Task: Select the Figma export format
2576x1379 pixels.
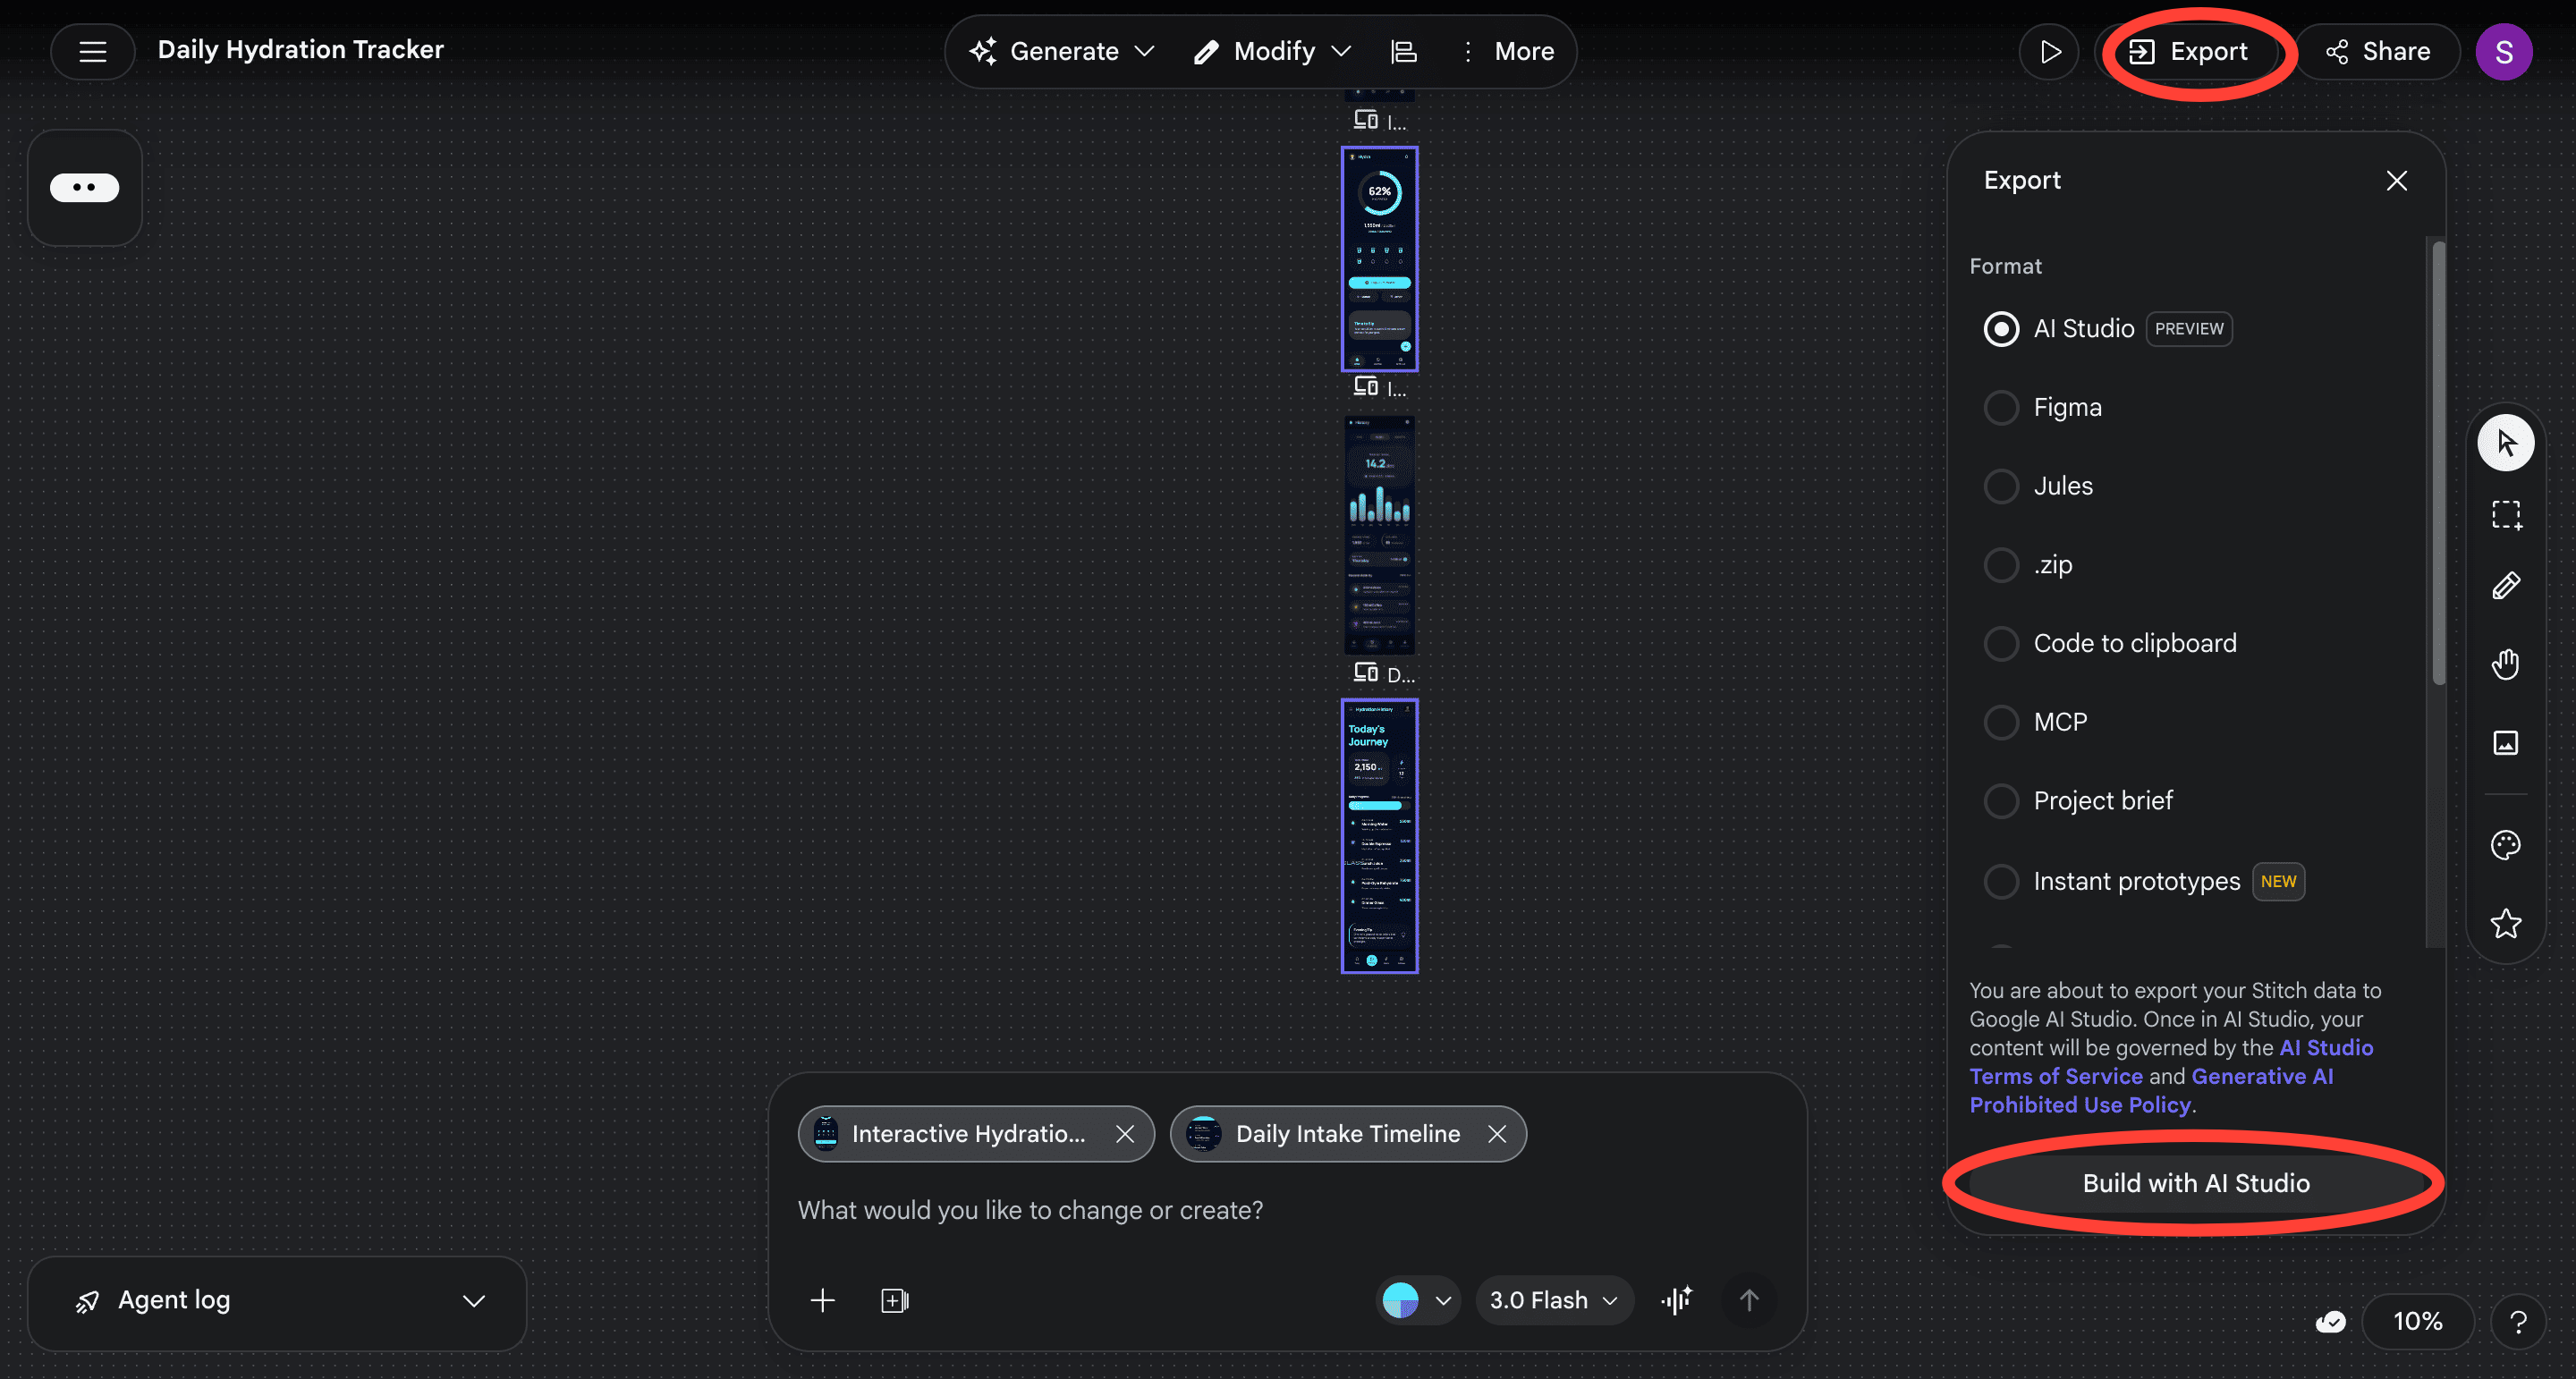Action: pos(2002,408)
